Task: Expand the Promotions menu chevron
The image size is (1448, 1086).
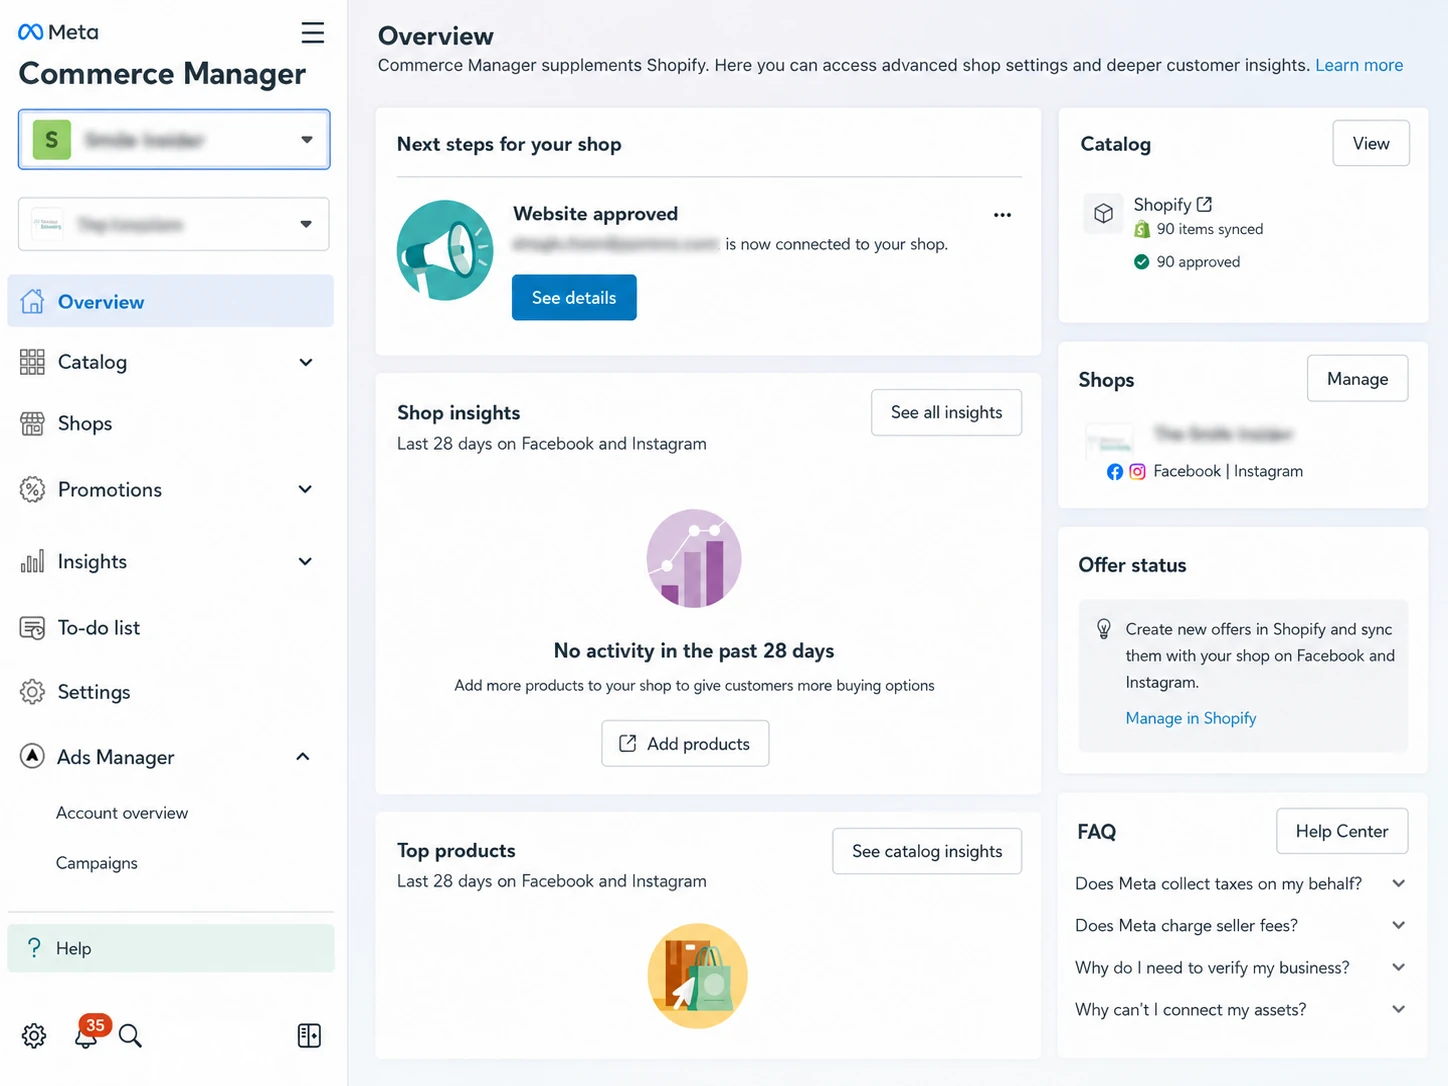Action: point(306,489)
